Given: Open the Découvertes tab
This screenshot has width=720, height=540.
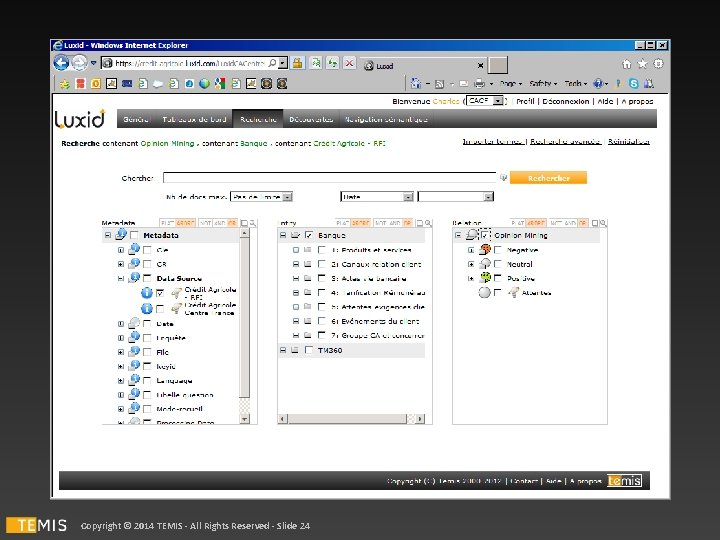Looking at the screenshot, I should click(x=311, y=119).
